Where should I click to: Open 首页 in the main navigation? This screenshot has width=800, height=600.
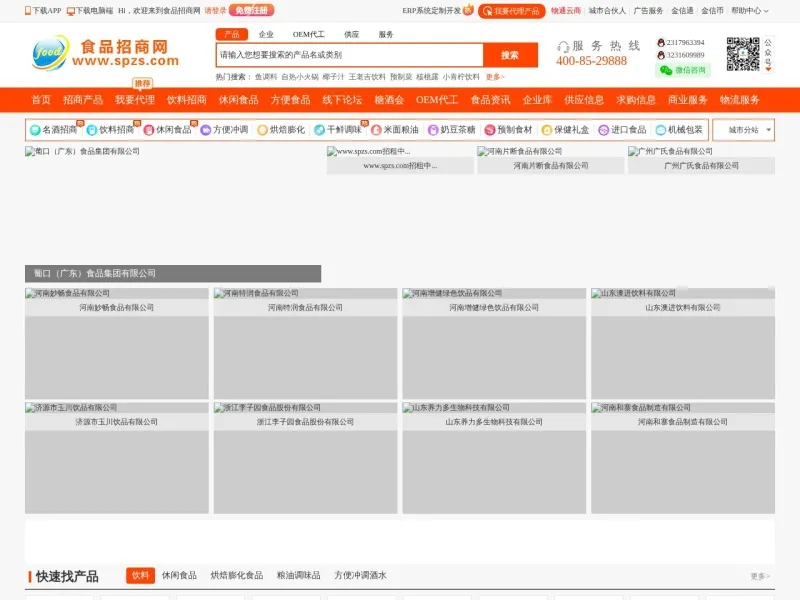[x=41, y=100]
